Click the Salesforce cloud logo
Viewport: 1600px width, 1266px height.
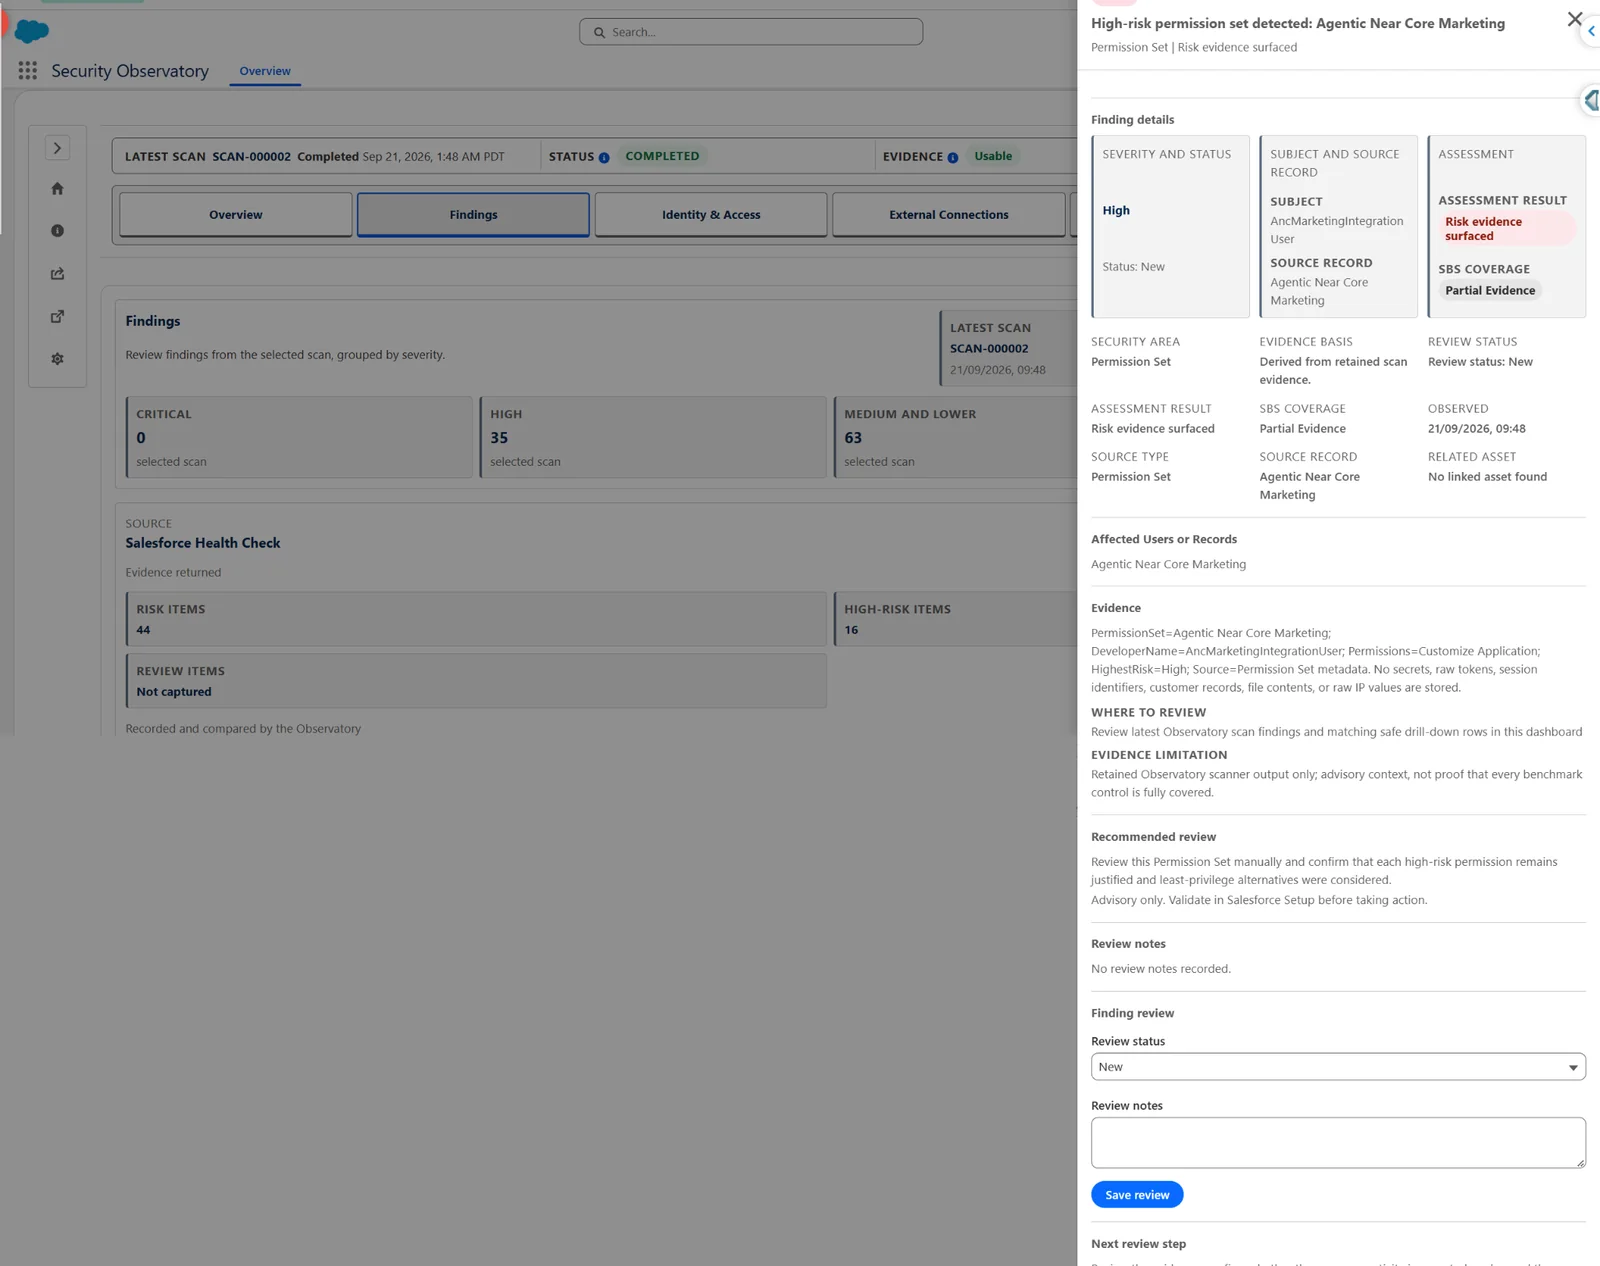(32, 32)
